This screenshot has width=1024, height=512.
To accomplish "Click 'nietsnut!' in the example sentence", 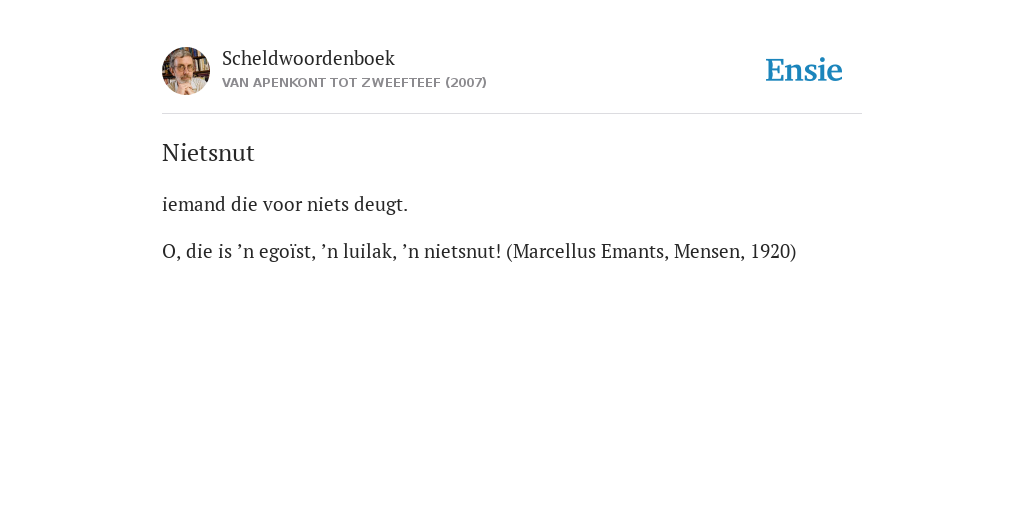I will [x=462, y=251].
